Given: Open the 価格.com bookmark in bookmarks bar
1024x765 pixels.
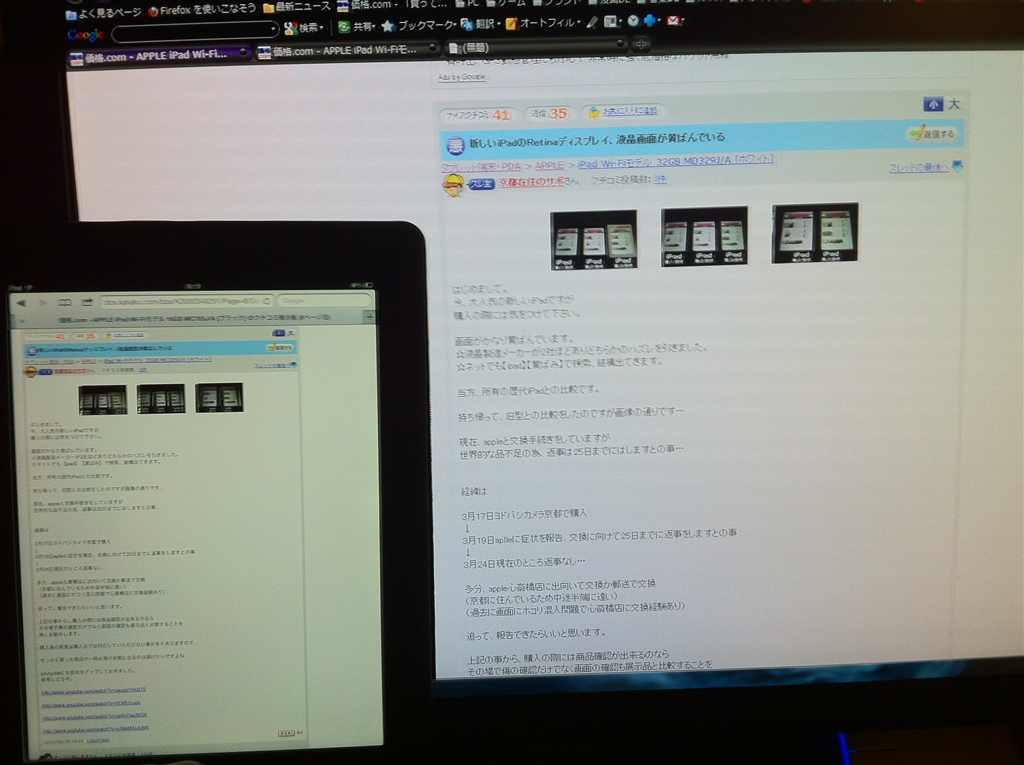Looking at the screenshot, I should click(391, 5).
